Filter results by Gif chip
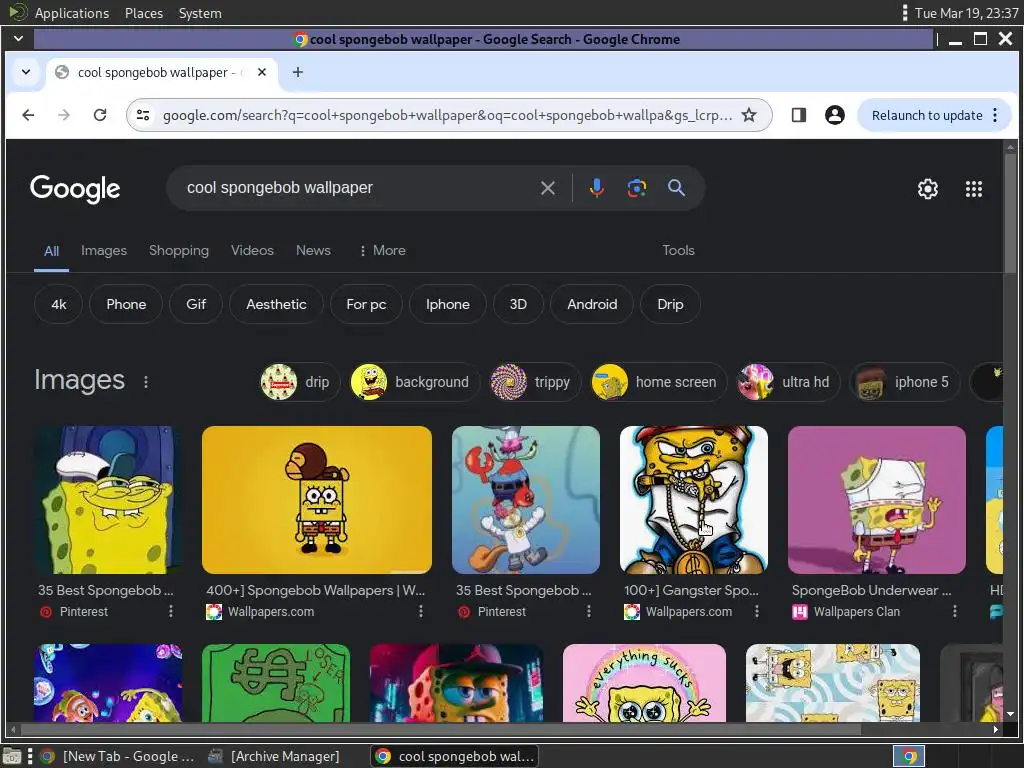Screen dimensions: 1024x768 (x=196, y=304)
